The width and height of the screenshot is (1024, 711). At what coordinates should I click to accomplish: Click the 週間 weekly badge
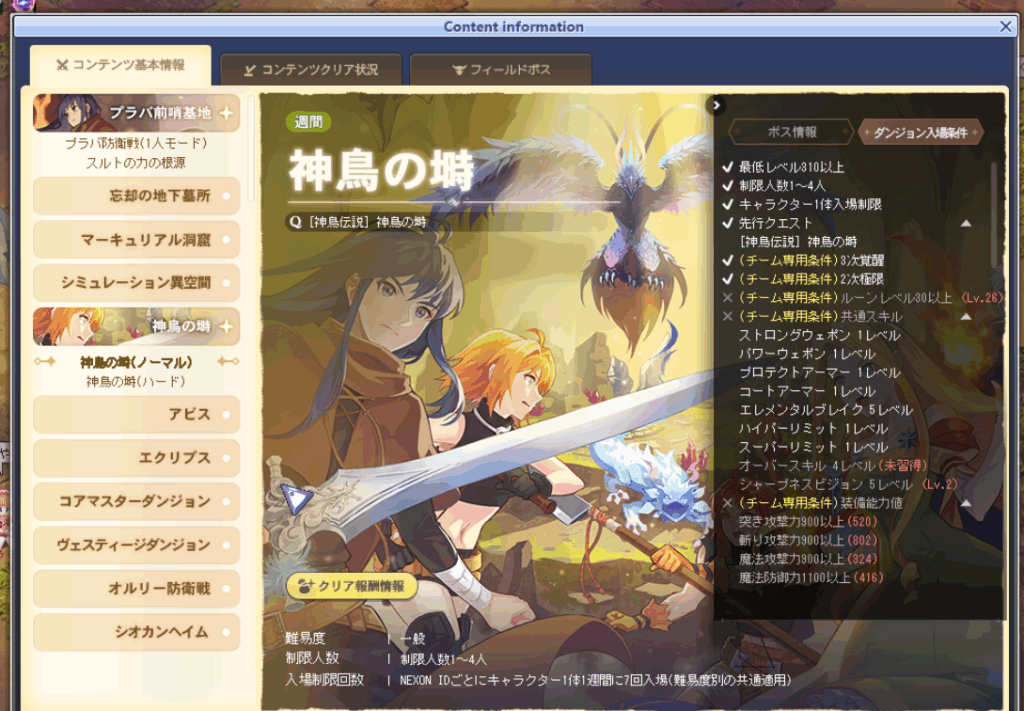[308, 122]
